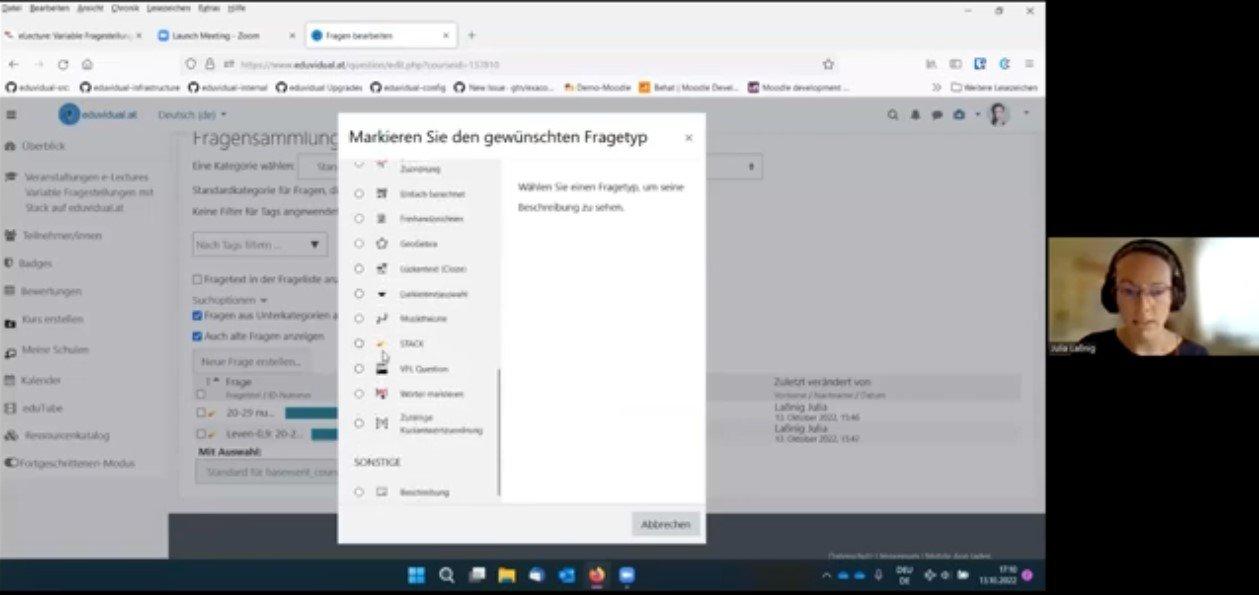The height and width of the screenshot is (595, 1259).
Task: Open Firefox from the Windows taskbar
Action: (597, 575)
